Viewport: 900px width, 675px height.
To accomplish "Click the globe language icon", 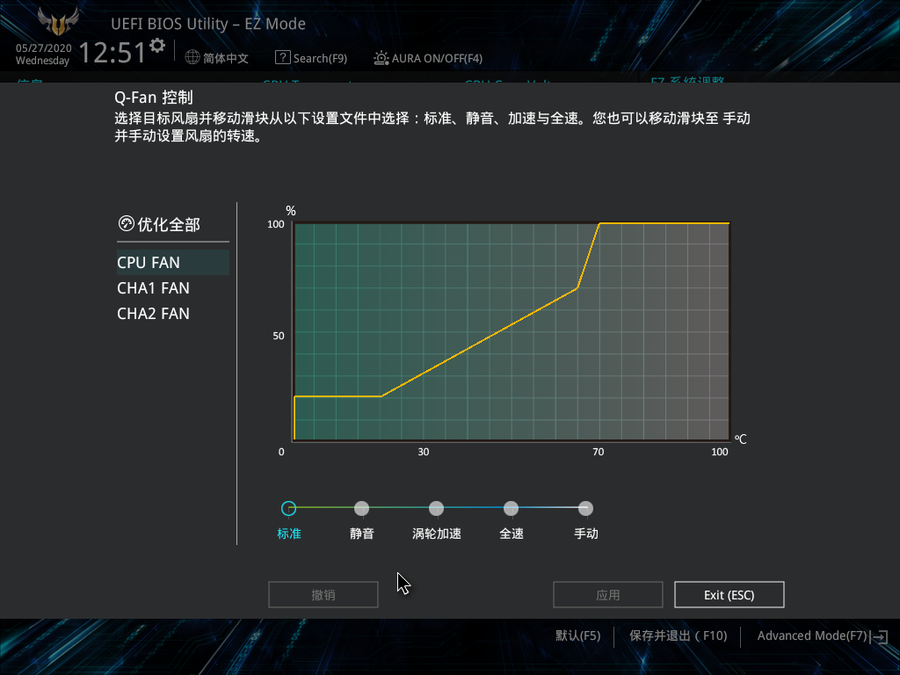I will 192,58.
